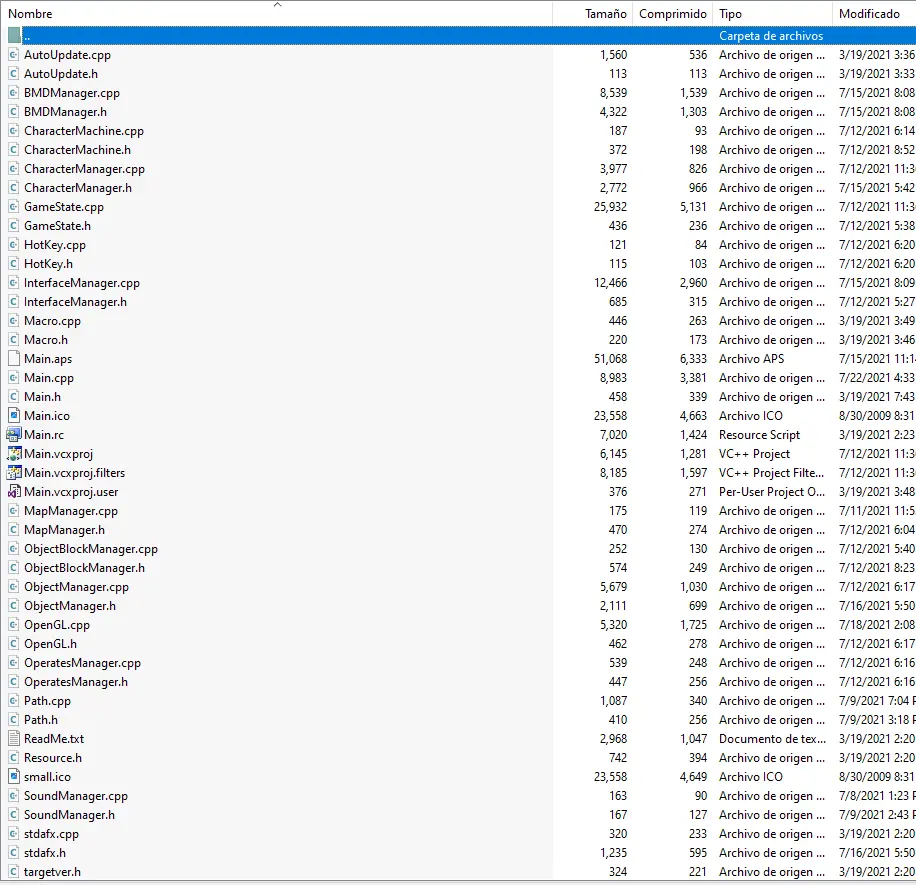
Task: Select the file name OpenGL.cpp
Action: click(57, 624)
